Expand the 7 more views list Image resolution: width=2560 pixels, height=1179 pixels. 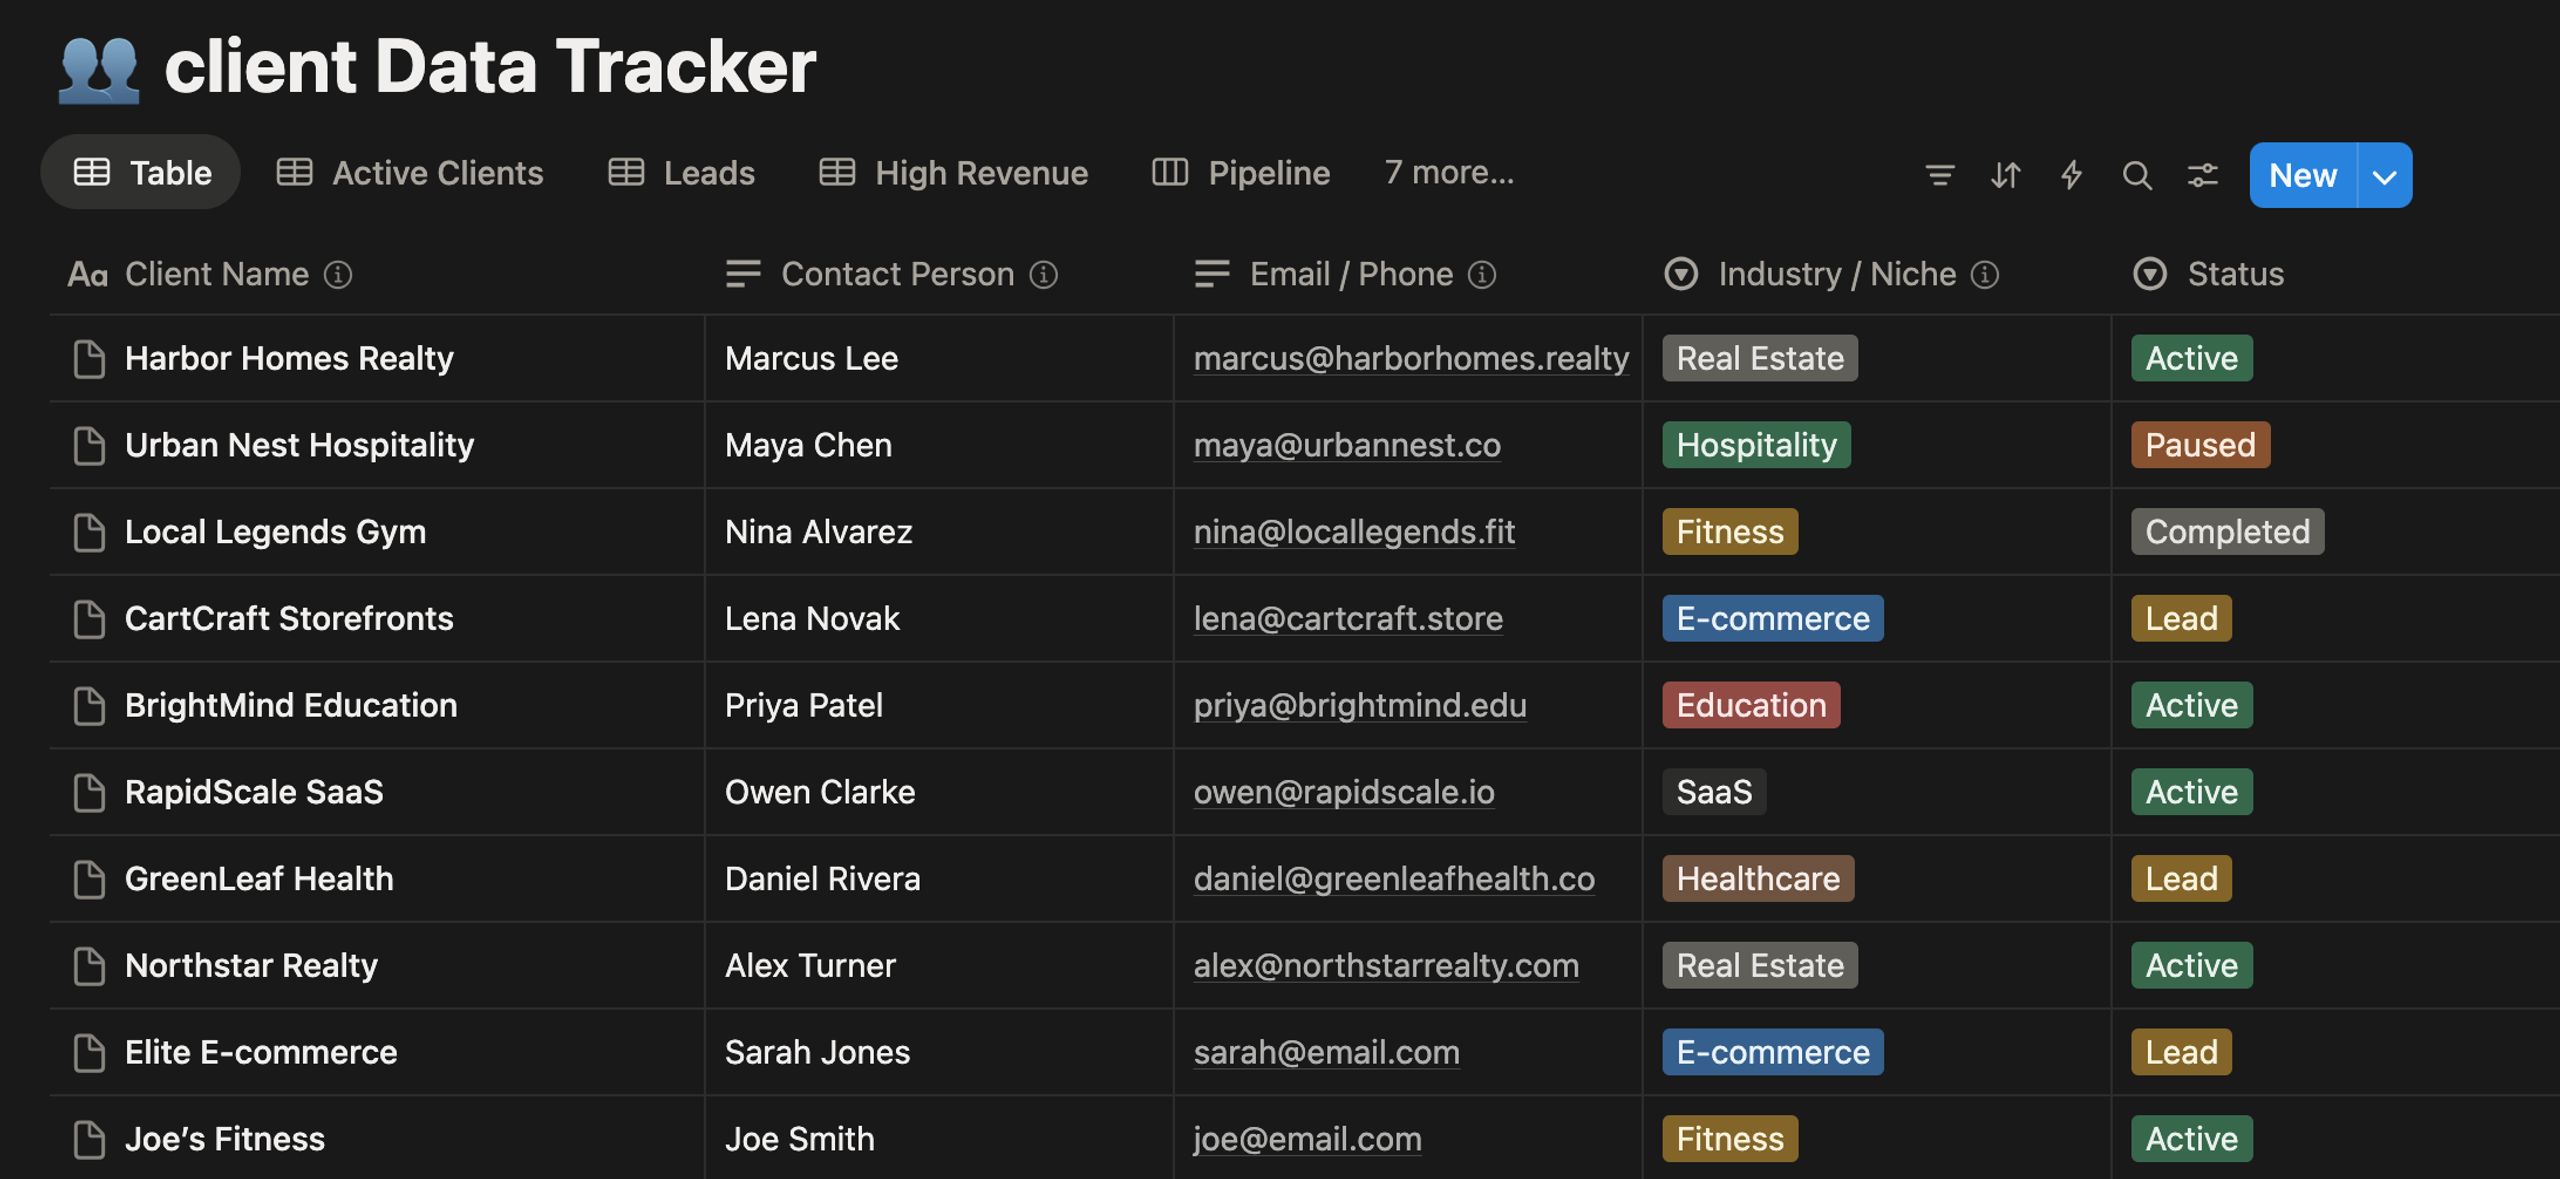(1449, 173)
